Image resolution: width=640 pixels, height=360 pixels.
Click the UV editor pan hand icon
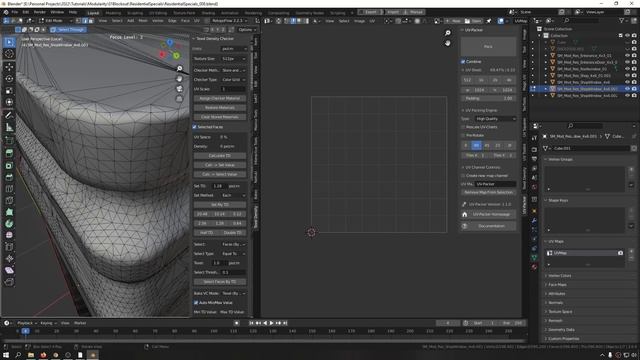click(x=448, y=43)
